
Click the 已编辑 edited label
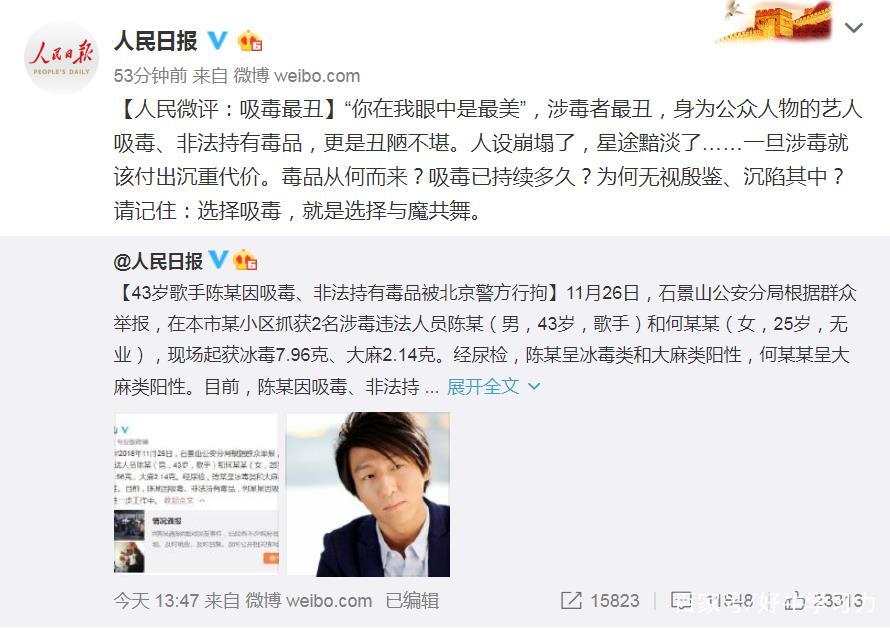(x=412, y=601)
